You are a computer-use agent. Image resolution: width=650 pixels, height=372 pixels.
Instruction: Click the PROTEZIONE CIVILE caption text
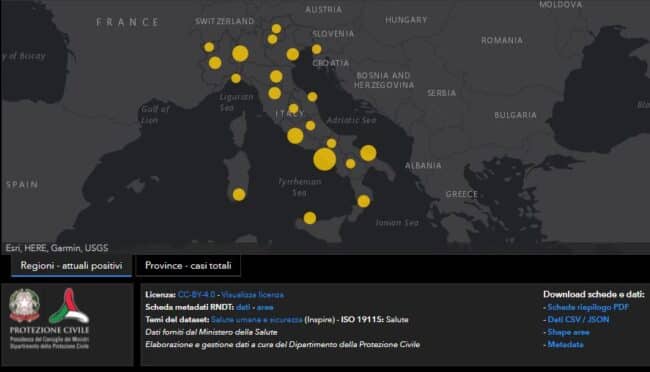[49, 331]
